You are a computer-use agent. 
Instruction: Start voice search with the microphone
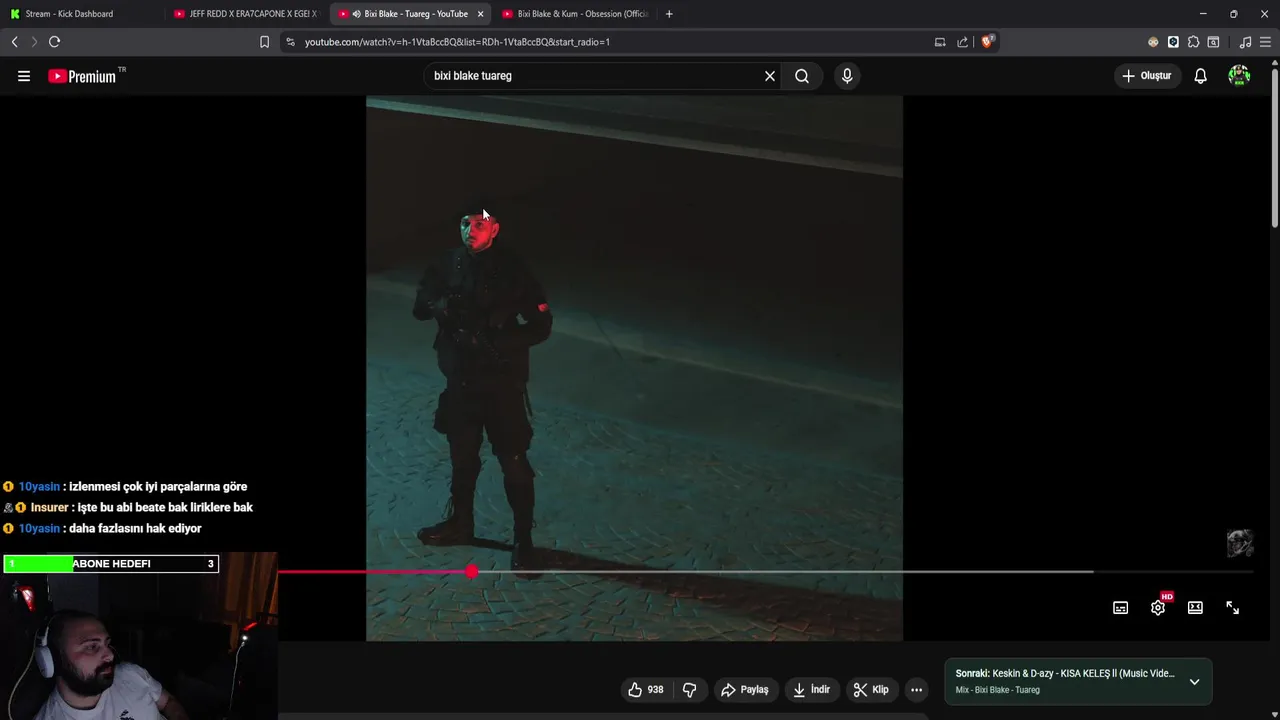847,76
